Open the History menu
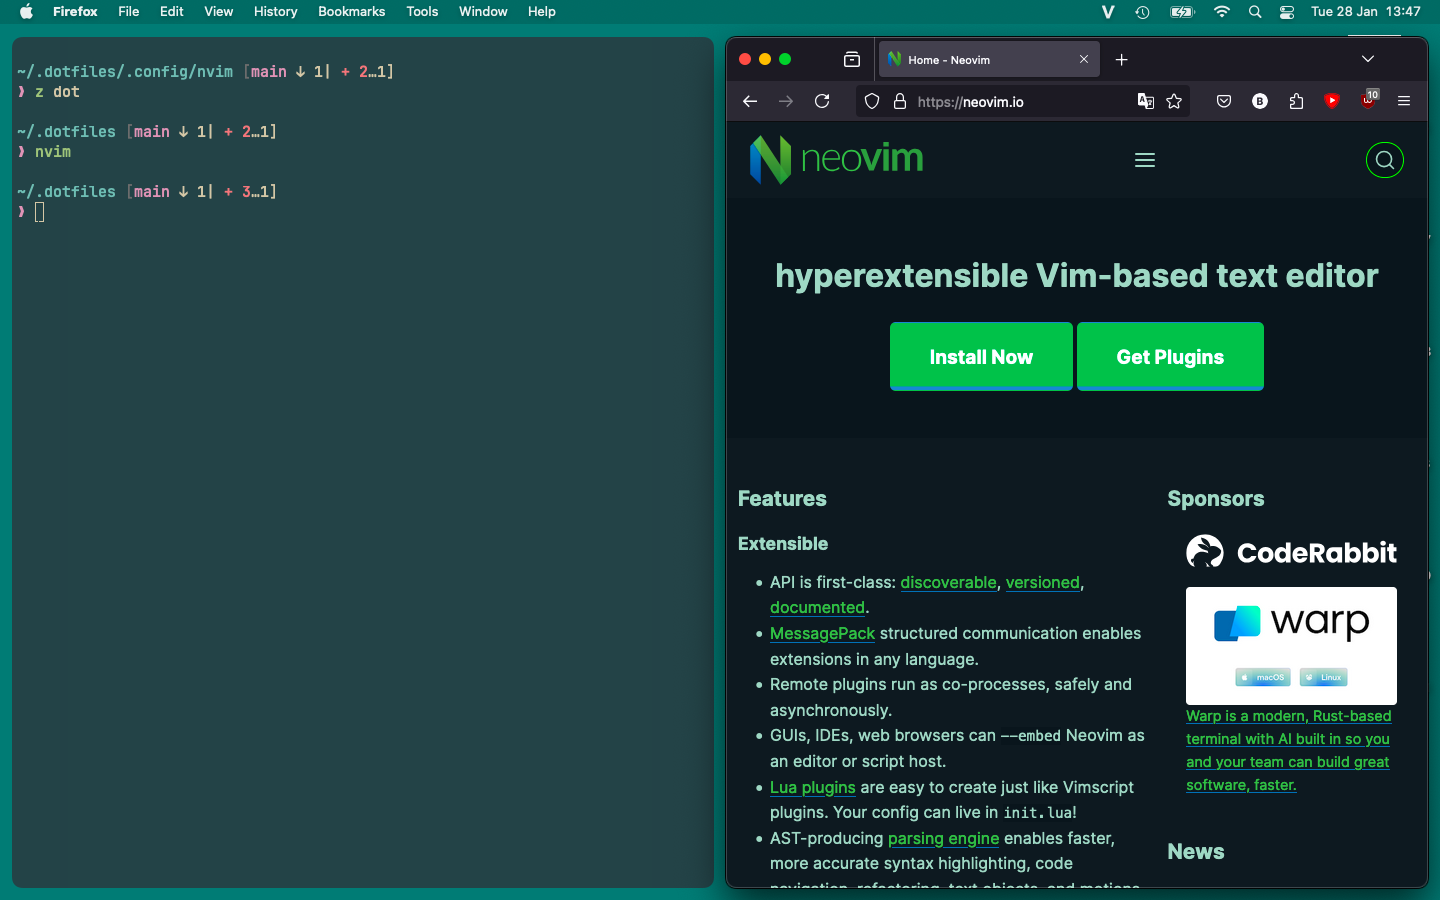This screenshot has height=900, width=1440. click(276, 12)
